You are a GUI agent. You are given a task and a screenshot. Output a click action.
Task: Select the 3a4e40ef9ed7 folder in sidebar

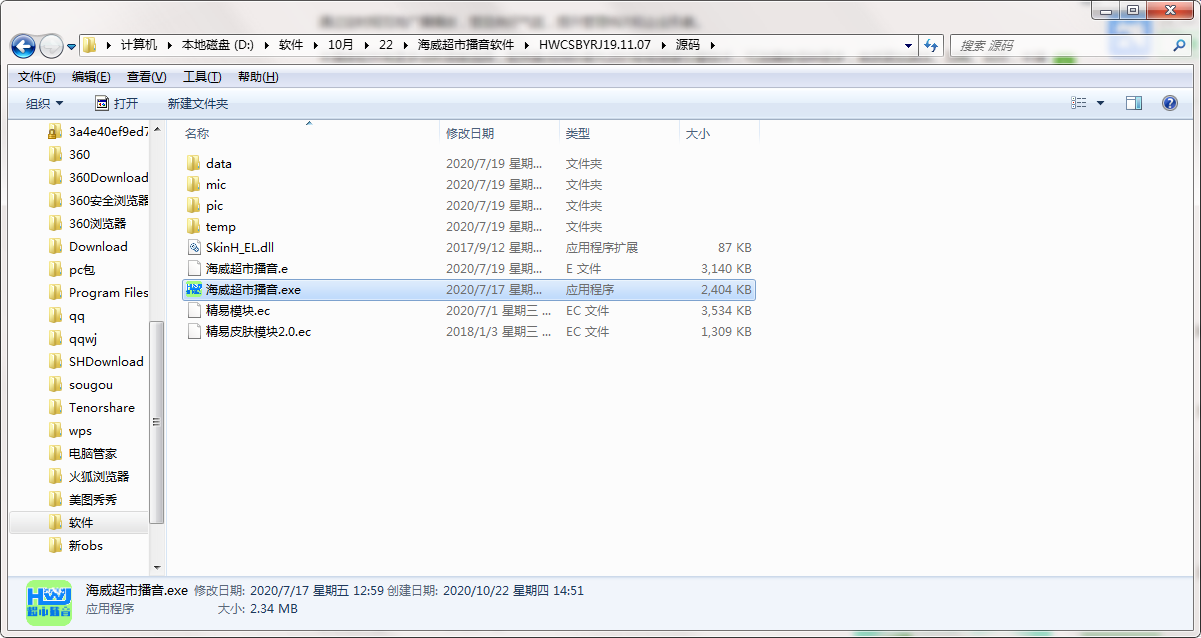98,131
